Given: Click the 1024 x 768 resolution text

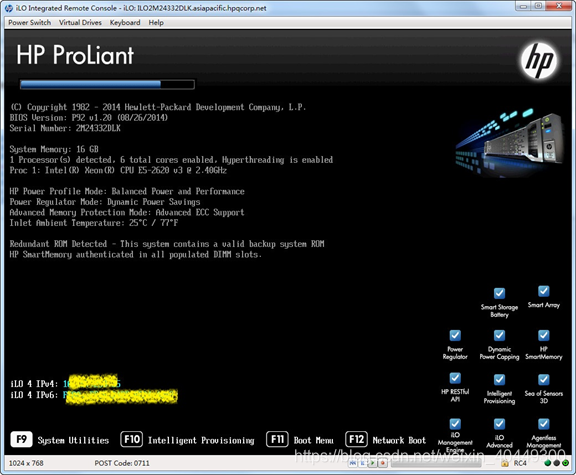Looking at the screenshot, I should pyautogui.click(x=26, y=463).
